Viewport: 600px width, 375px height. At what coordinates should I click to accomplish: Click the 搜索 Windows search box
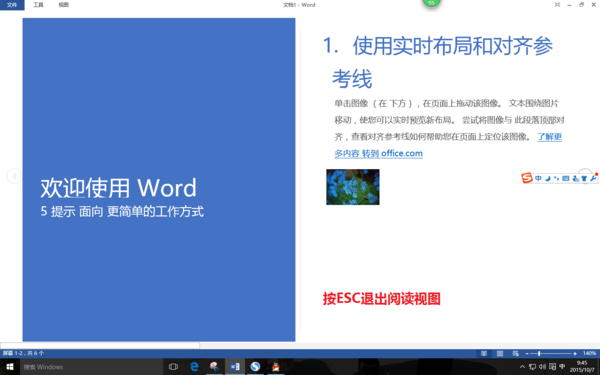coord(92,367)
